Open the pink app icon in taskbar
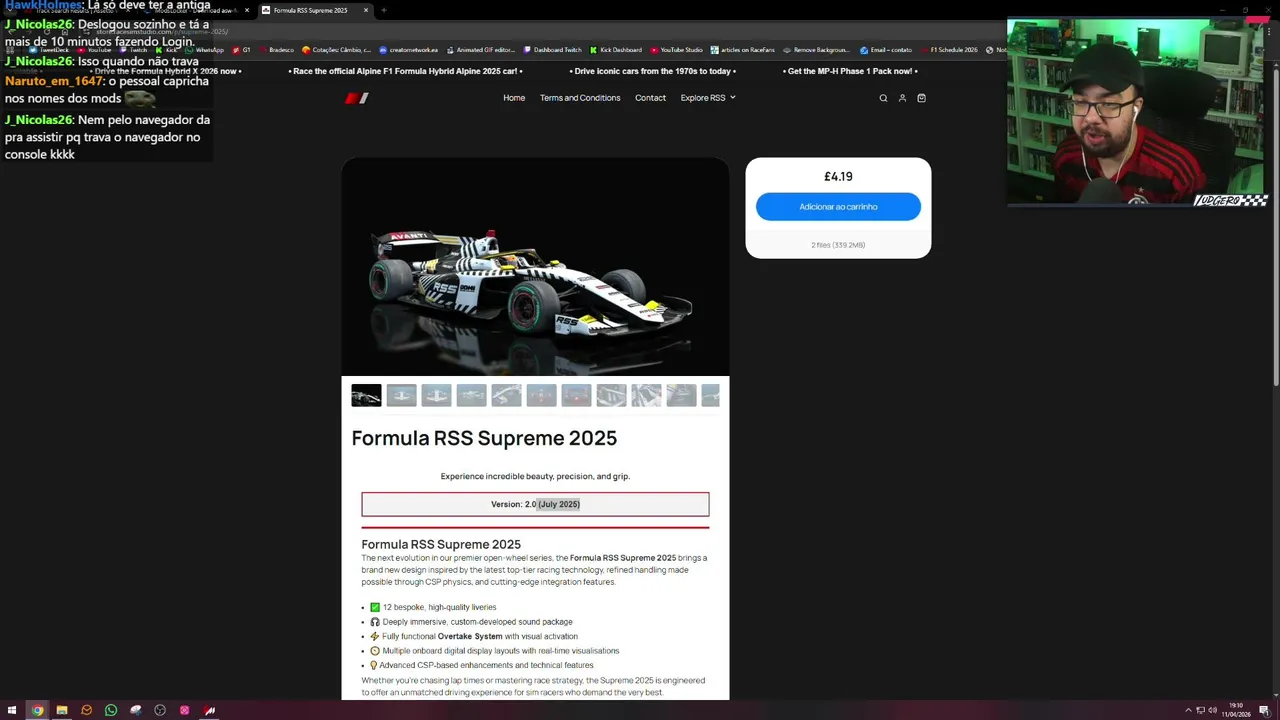Screen dimensions: 1280x720 pos(184,710)
